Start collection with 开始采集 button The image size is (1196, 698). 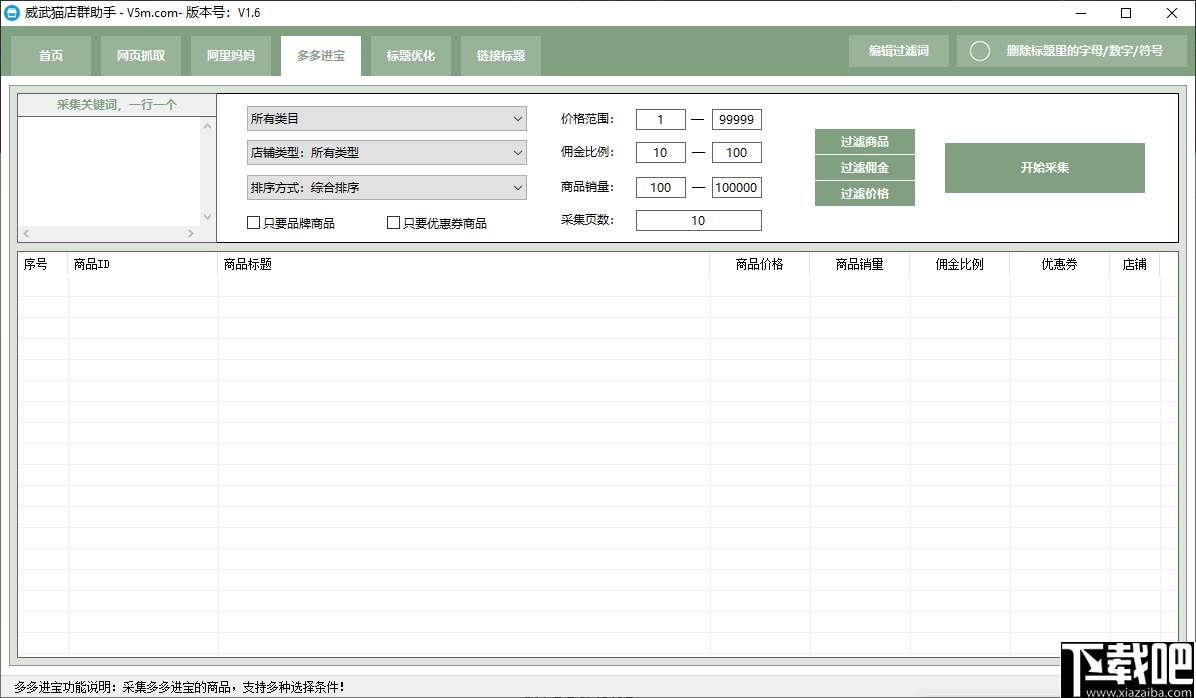pos(1045,168)
